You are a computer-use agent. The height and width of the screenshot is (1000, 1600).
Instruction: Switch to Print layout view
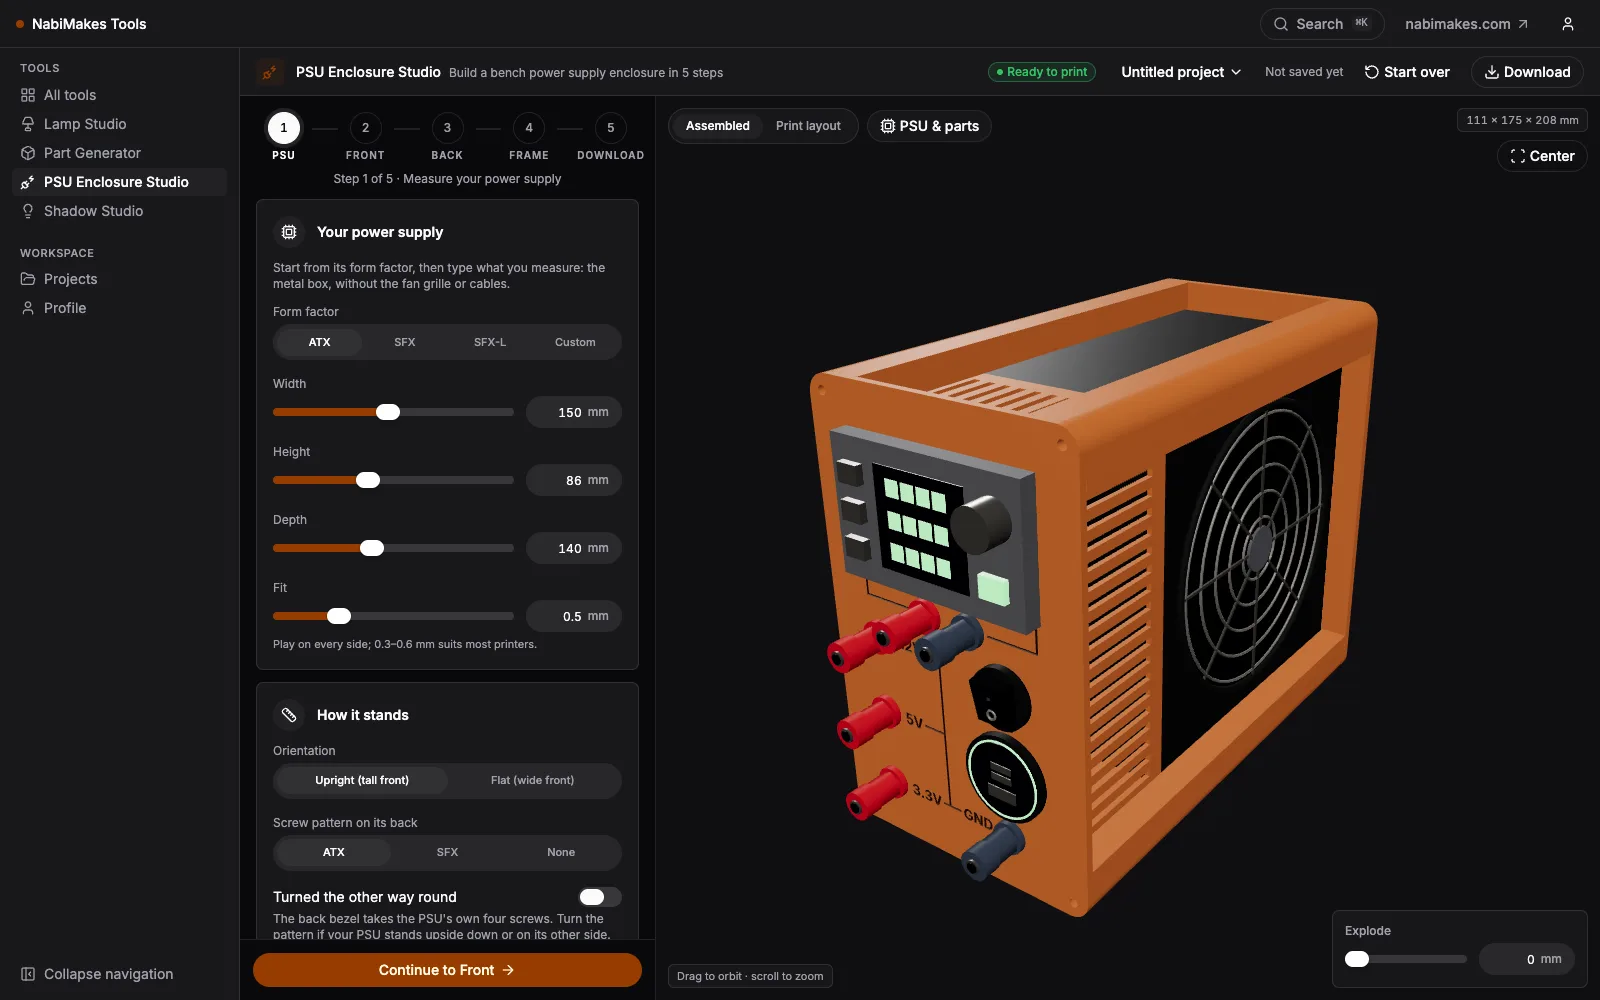(x=808, y=126)
